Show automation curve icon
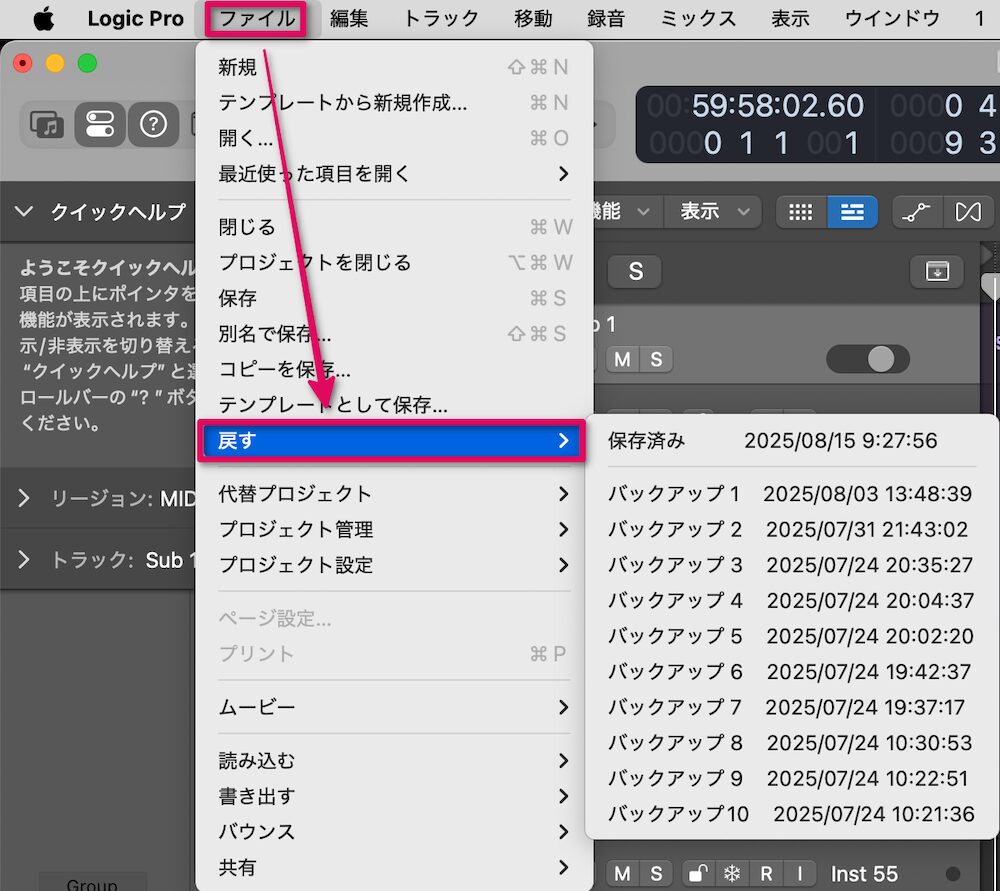1000x891 pixels. pyautogui.click(x=916, y=212)
